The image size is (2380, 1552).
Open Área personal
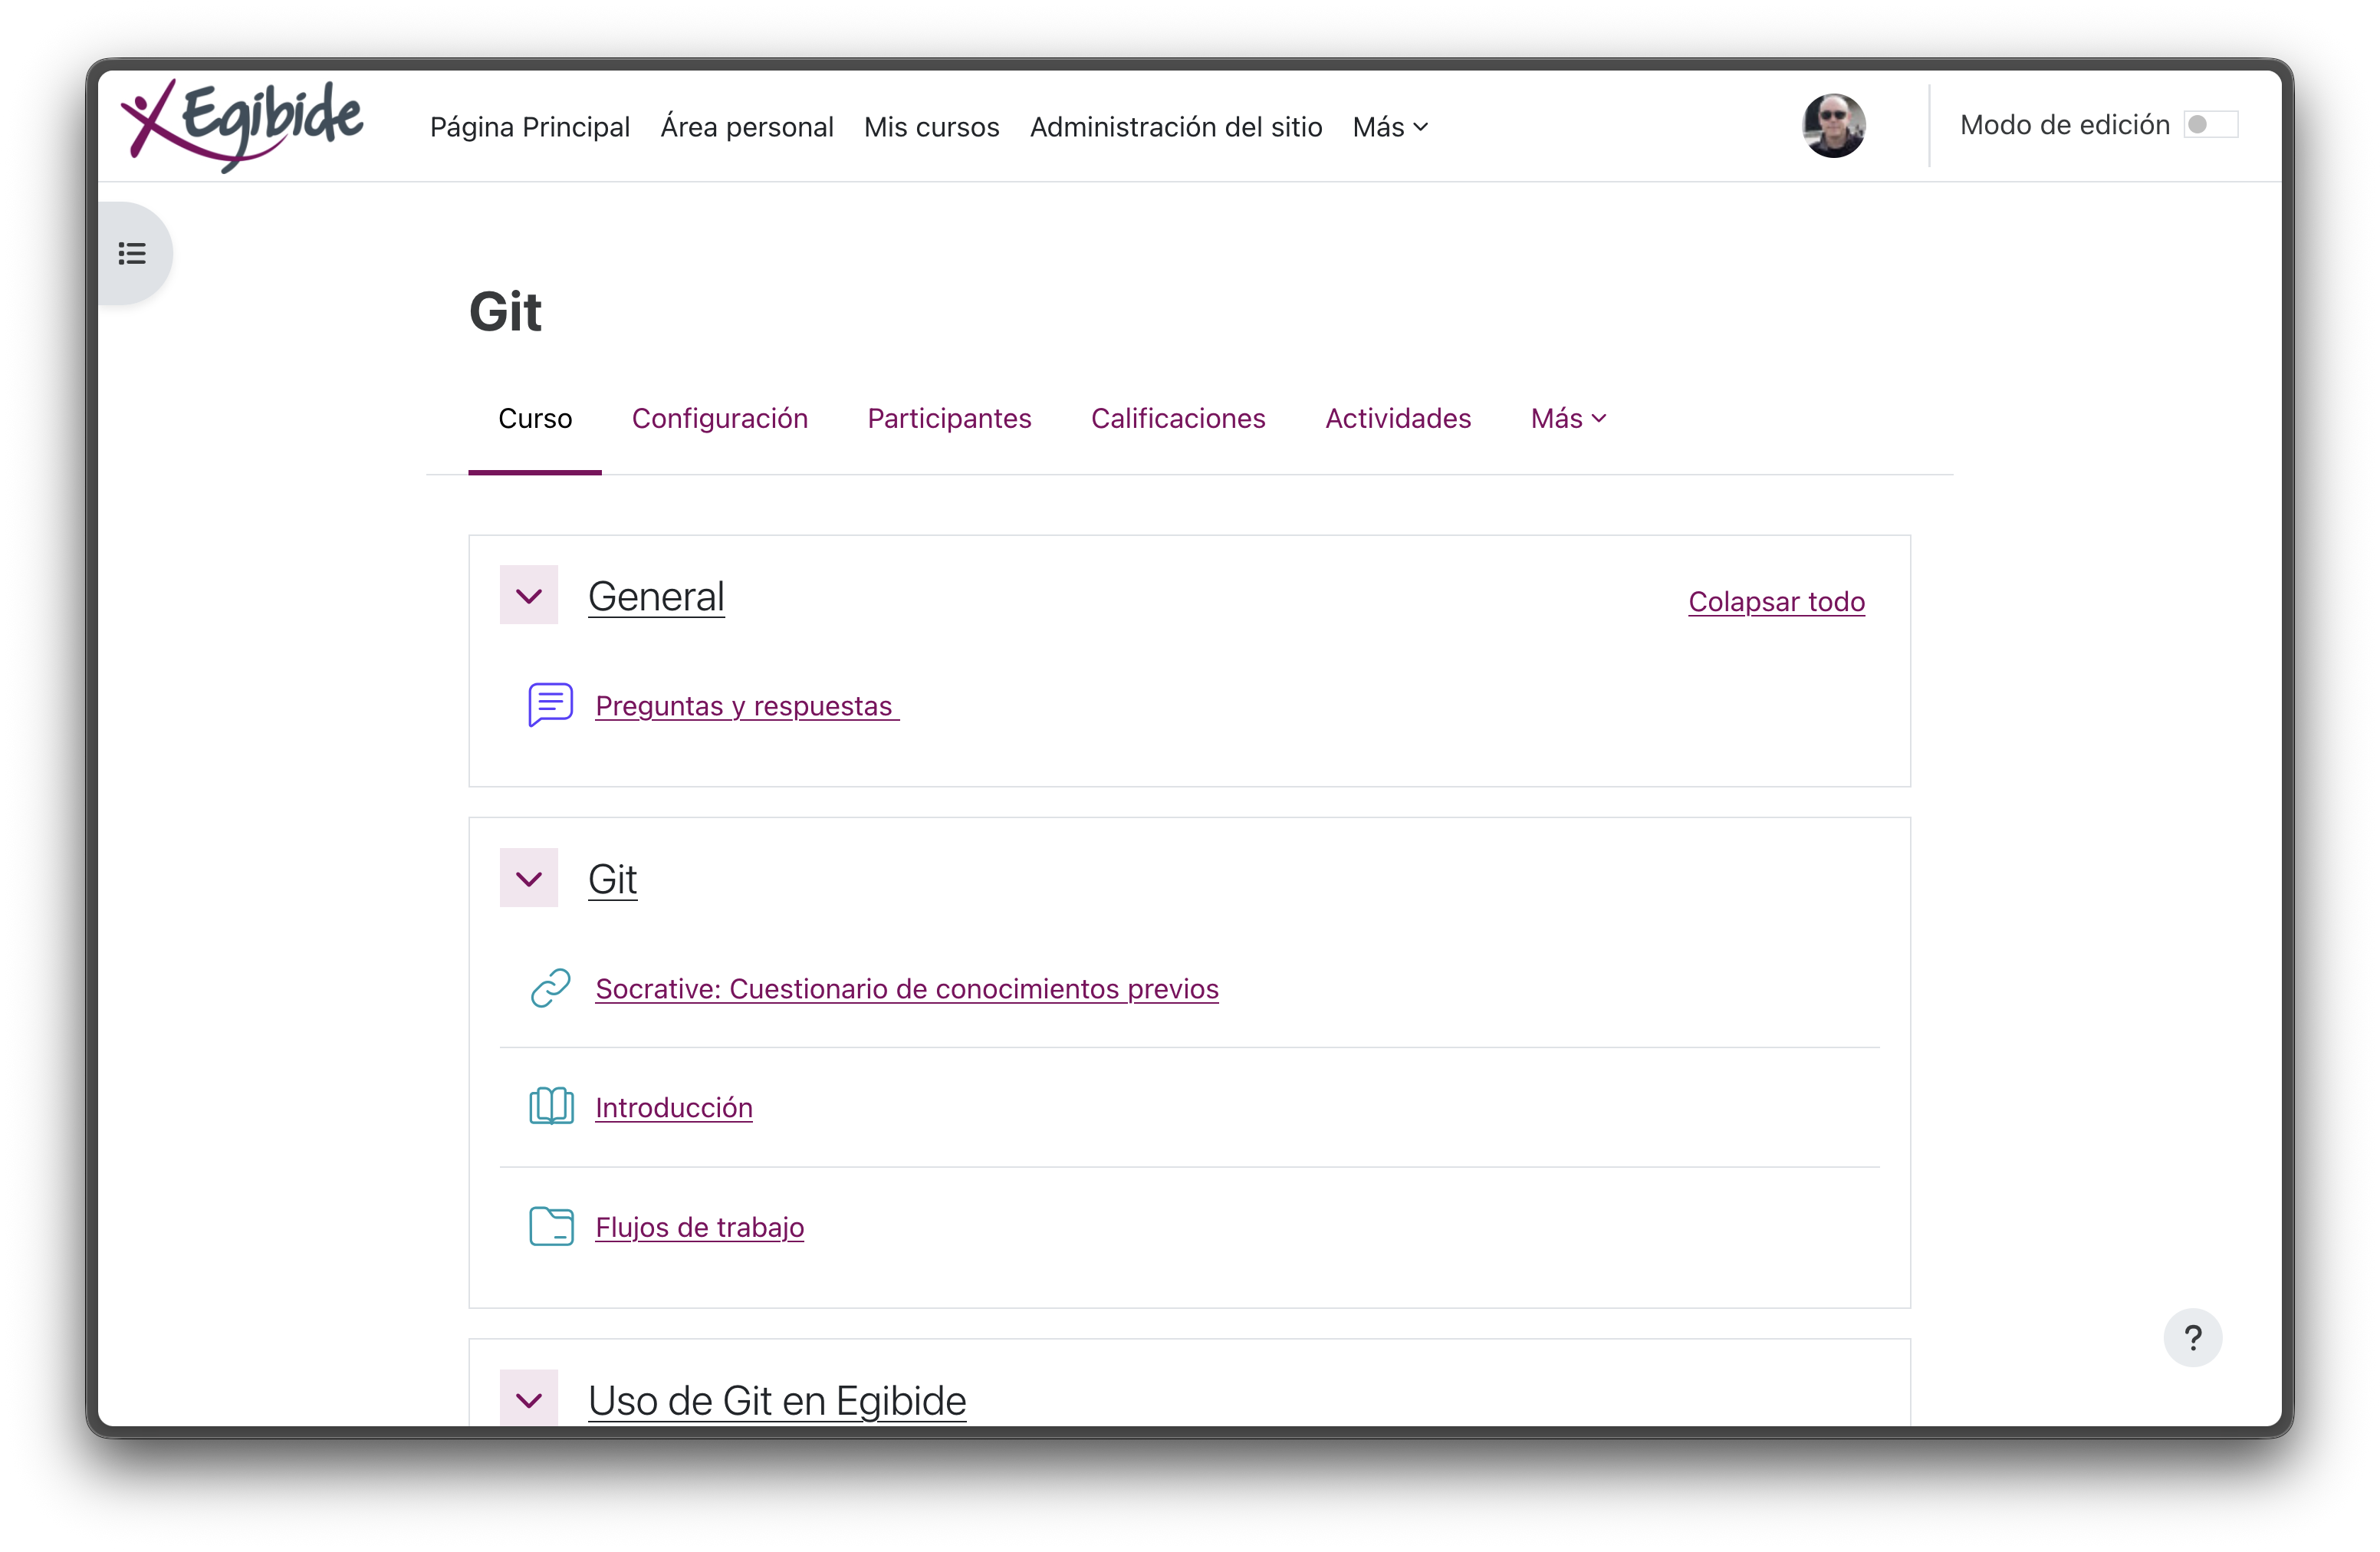pos(746,127)
